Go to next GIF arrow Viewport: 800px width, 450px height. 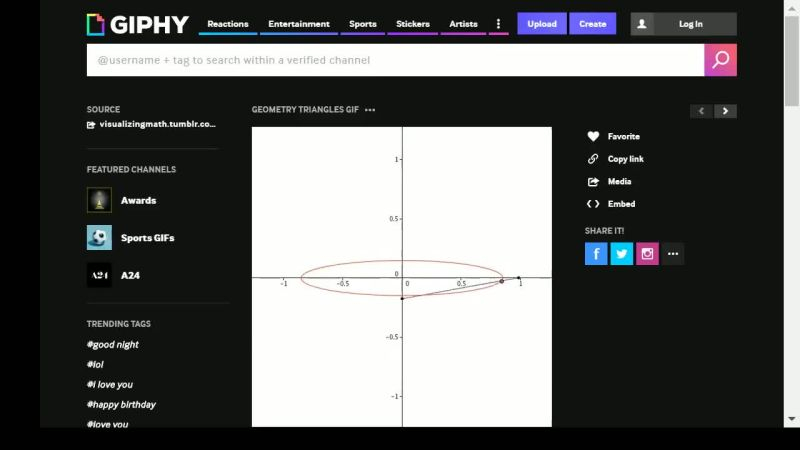pyautogui.click(x=726, y=111)
